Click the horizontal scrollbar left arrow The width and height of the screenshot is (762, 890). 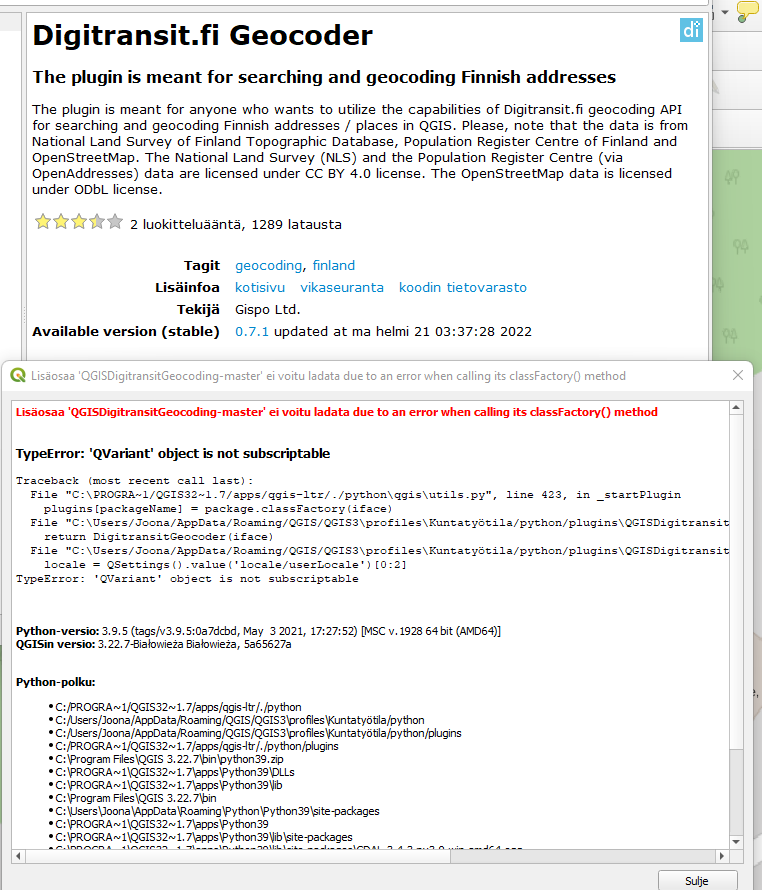click(18, 856)
